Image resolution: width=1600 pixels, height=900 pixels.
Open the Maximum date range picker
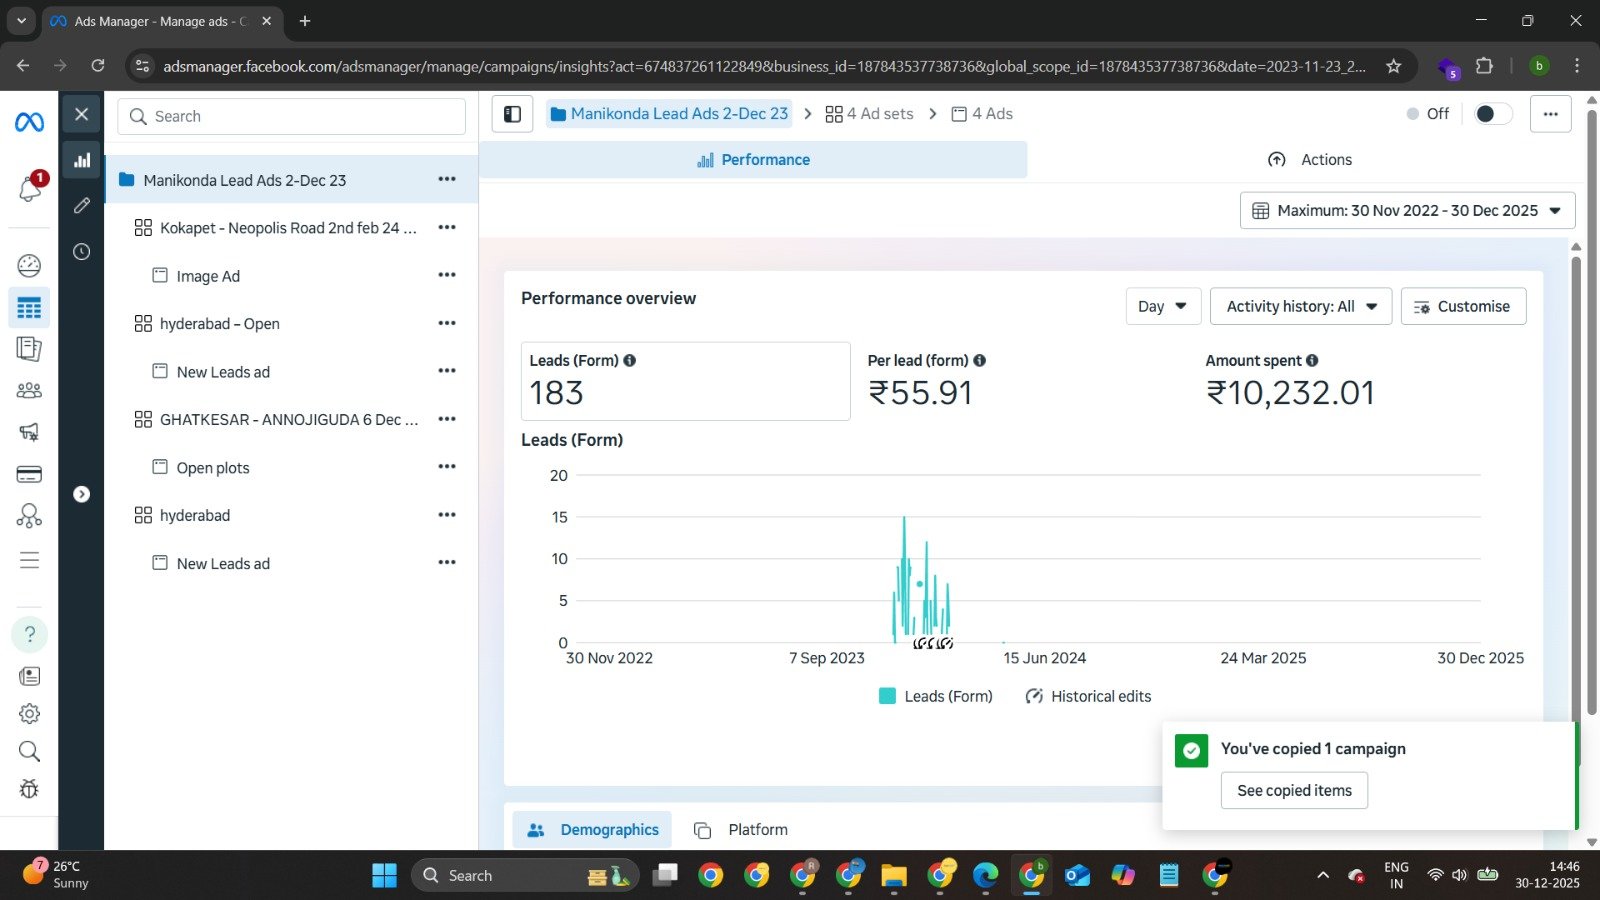(x=1407, y=210)
